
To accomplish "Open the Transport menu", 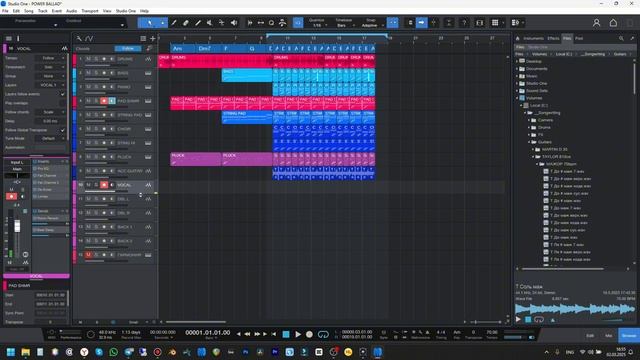I will [90, 11].
